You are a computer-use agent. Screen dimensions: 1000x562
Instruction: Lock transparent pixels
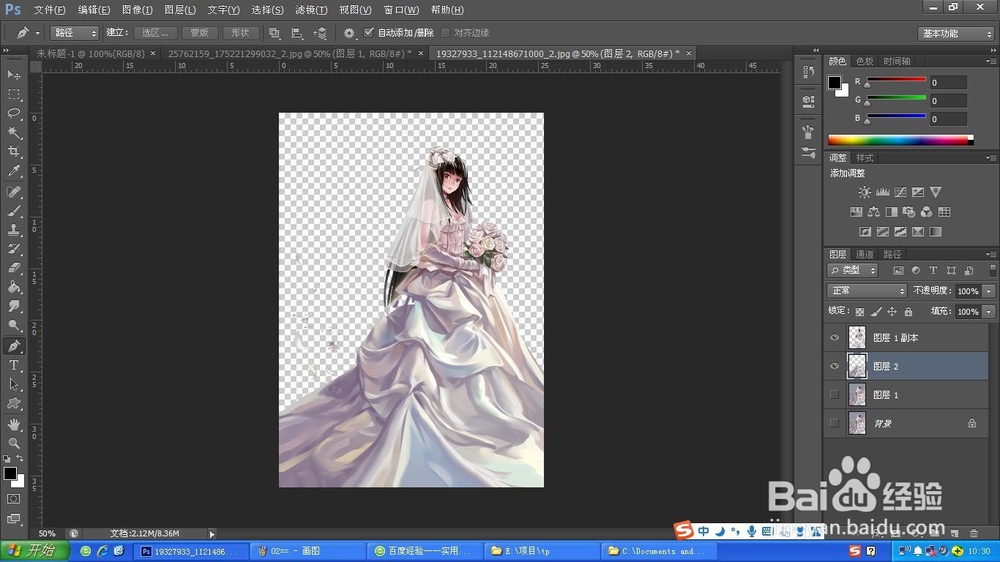coord(860,311)
